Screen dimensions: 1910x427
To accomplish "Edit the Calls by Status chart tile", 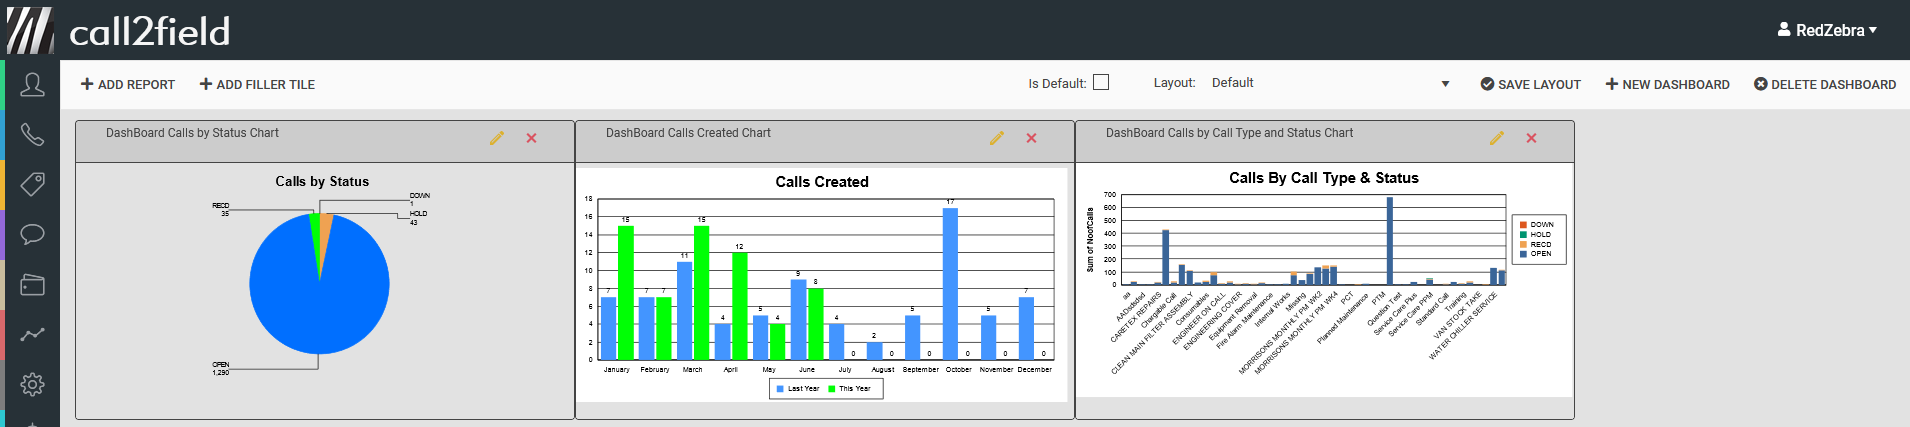I will (x=496, y=138).
